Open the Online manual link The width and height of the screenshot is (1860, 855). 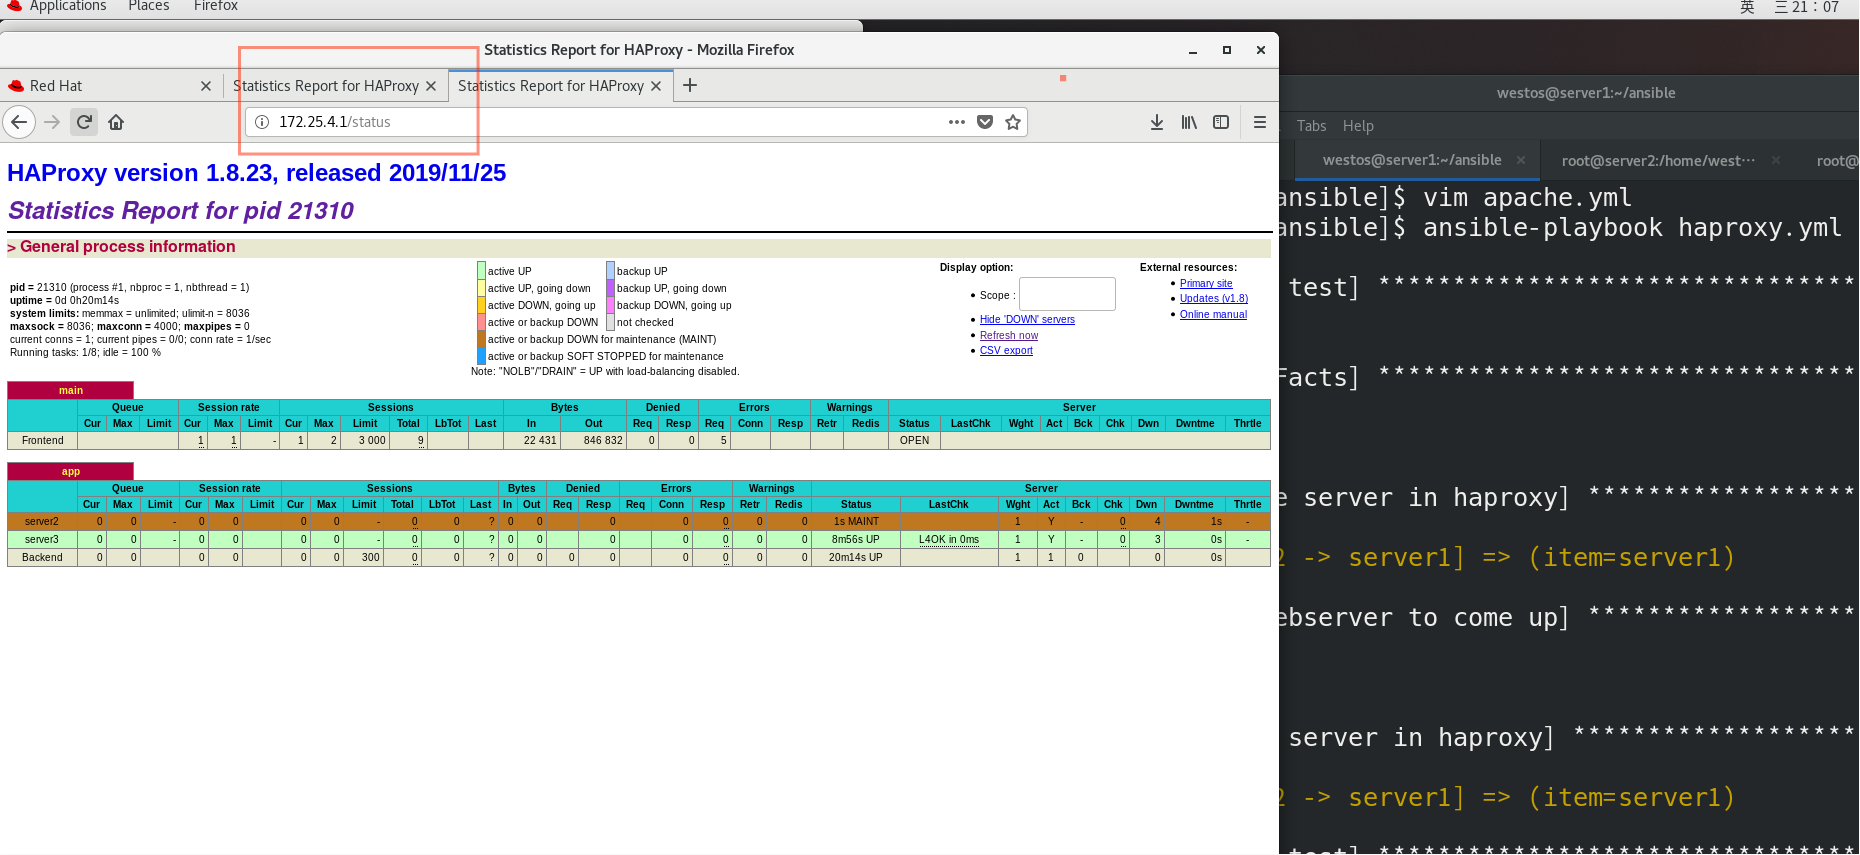(1213, 314)
